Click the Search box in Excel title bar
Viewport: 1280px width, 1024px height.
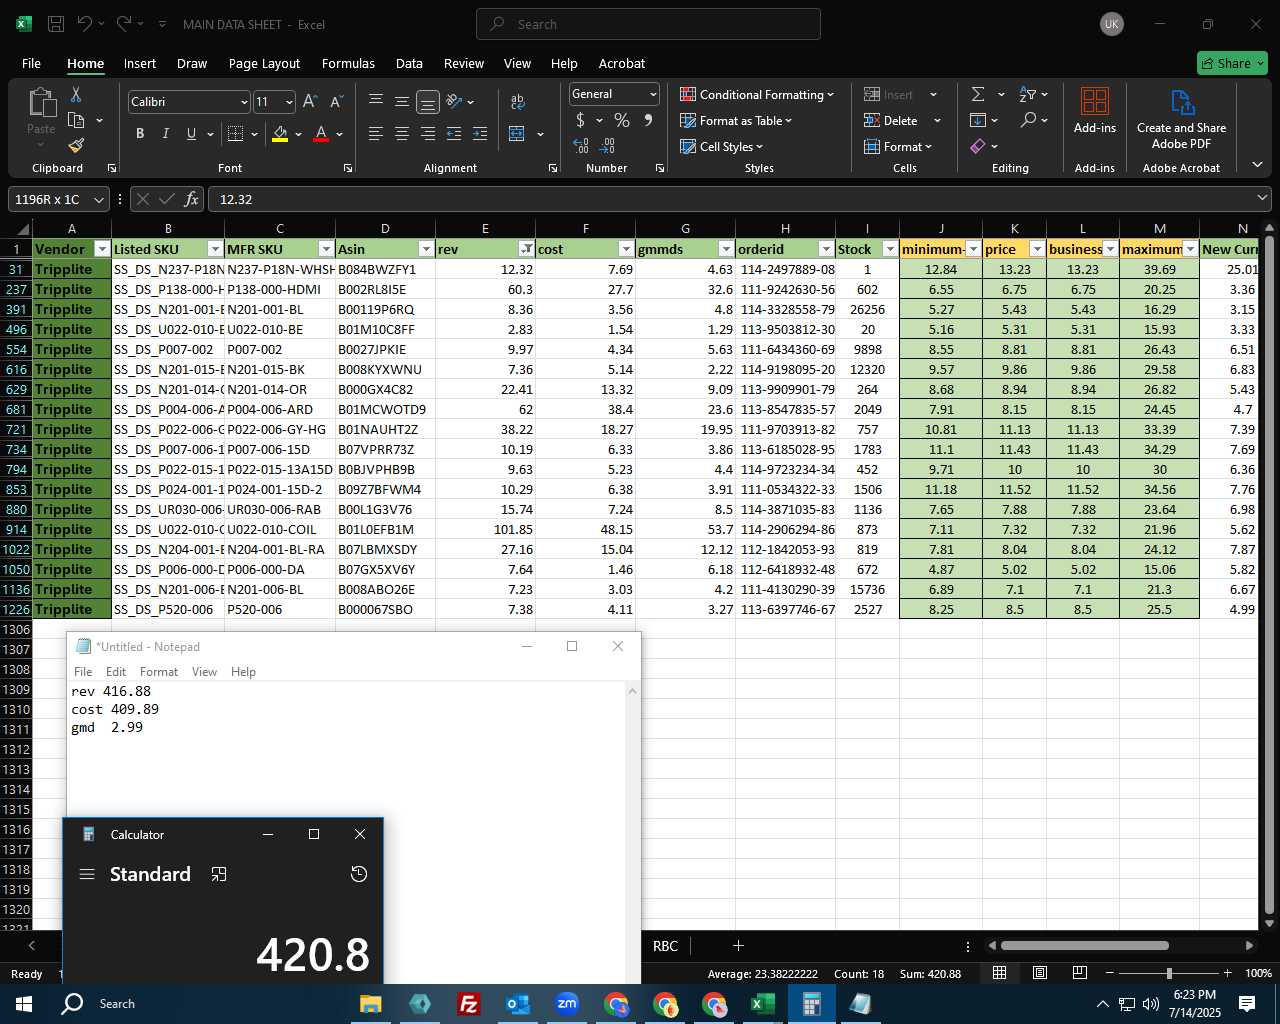[x=648, y=24]
